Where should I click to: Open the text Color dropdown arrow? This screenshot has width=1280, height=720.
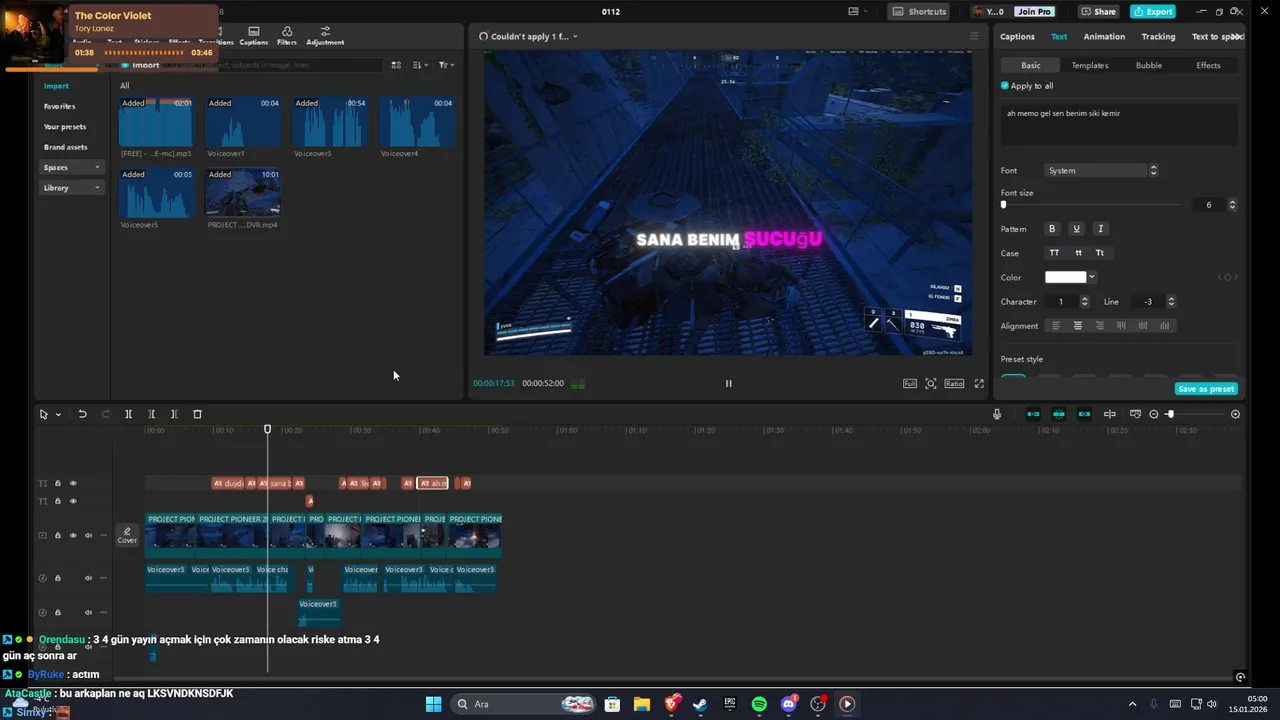coord(1092,277)
